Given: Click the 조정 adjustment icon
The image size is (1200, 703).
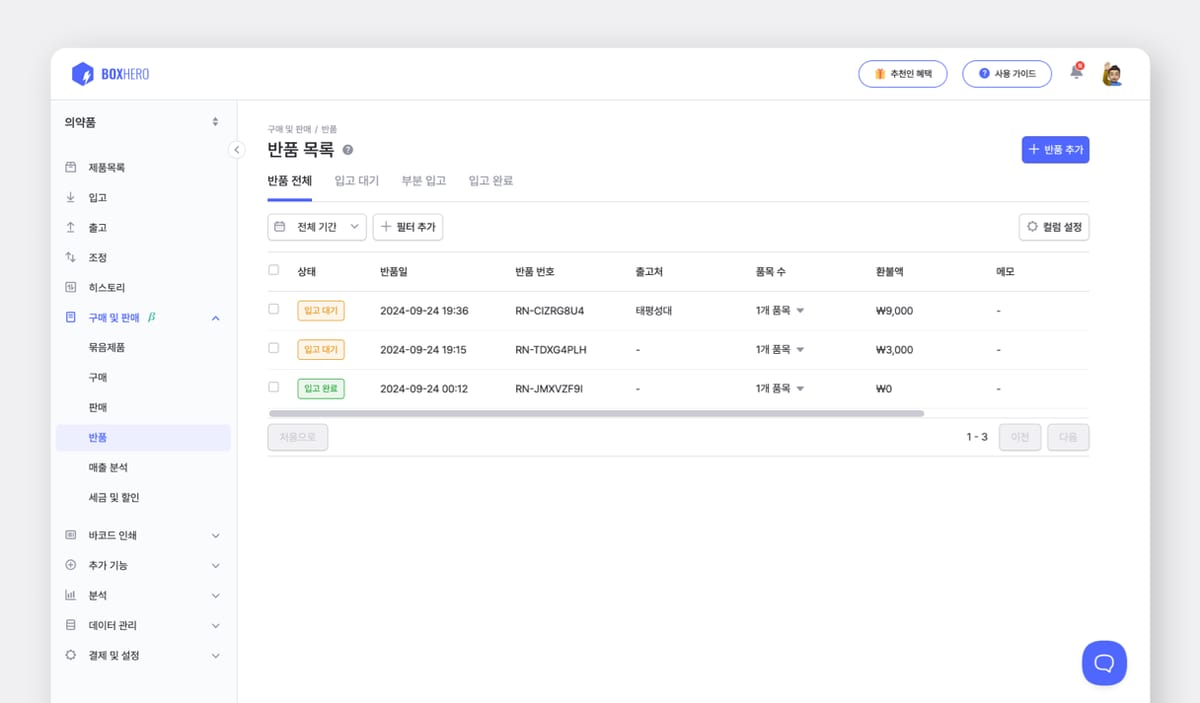Looking at the screenshot, I should point(70,257).
